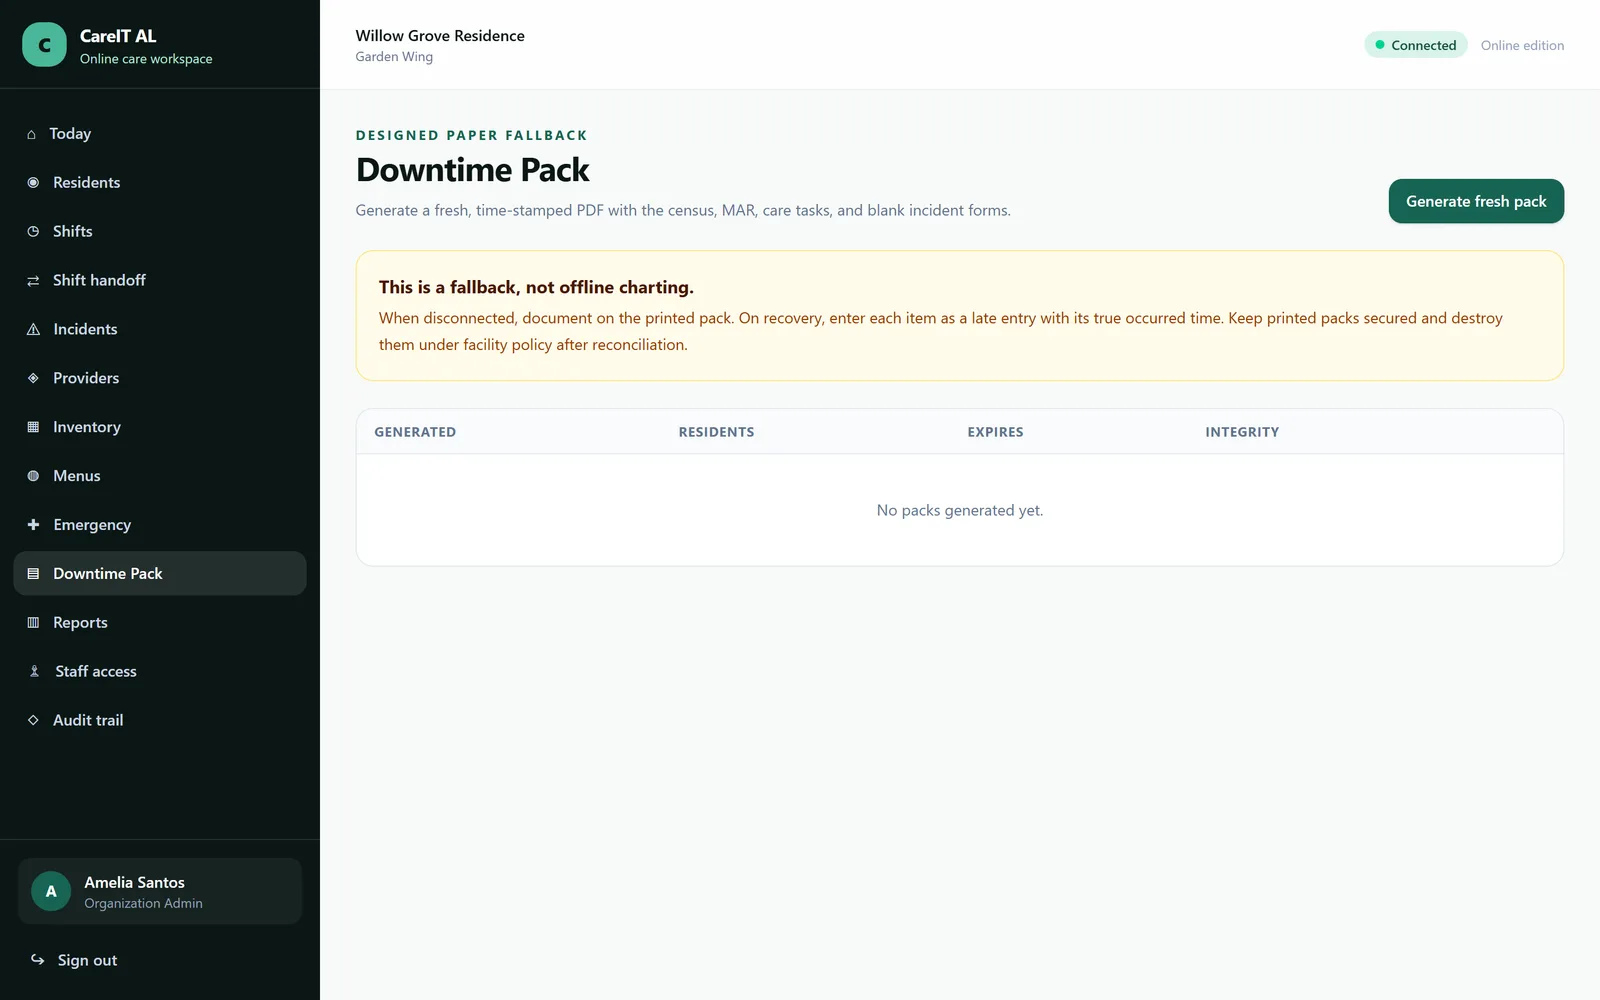The image size is (1600, 1000).
Task: Click the Willow Grove Residence title
Action: [x=440, y=36]
